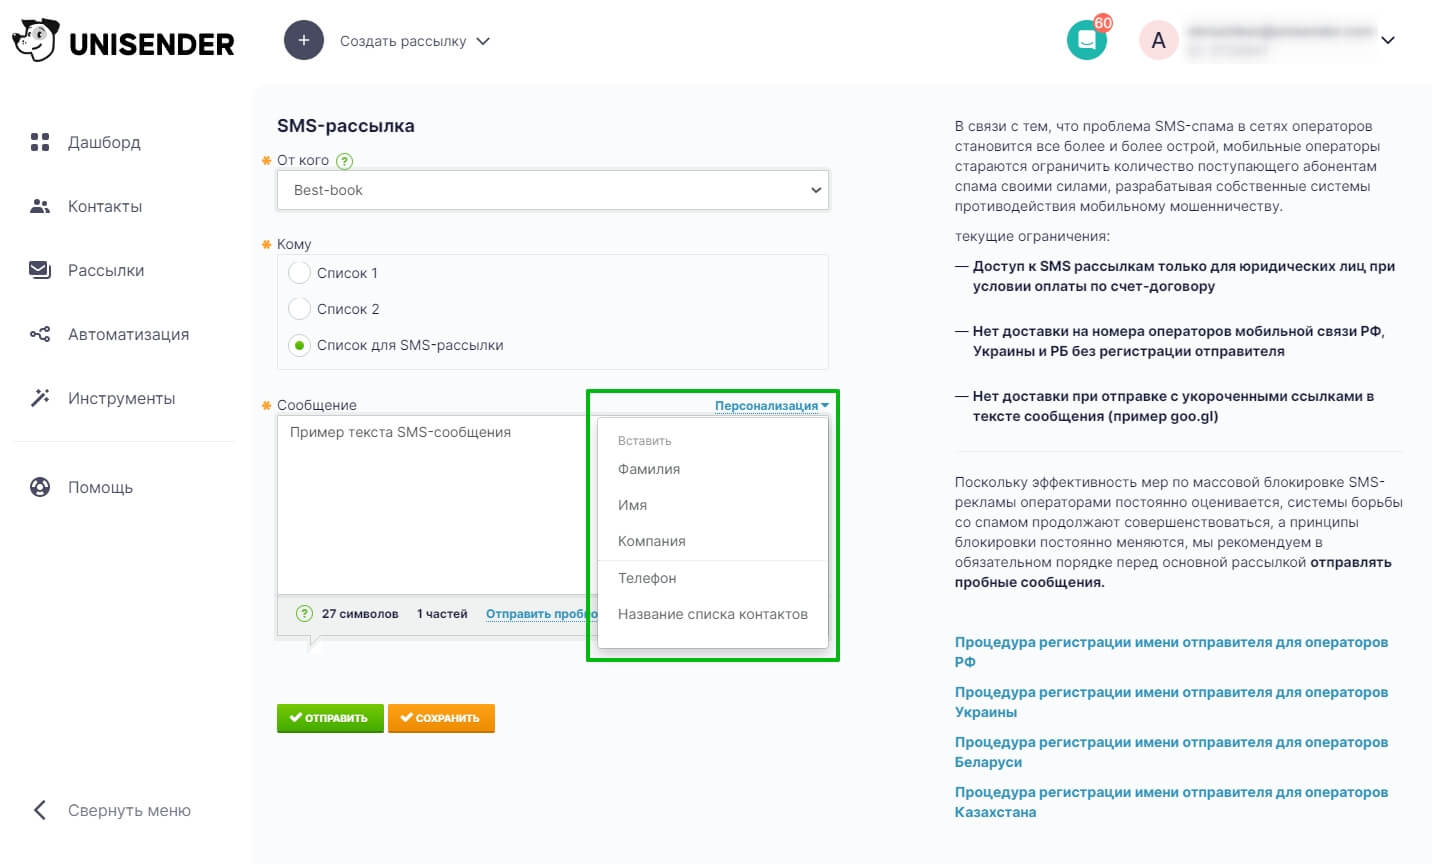Click the orange Сохранить button
Viewport: 1432px width, 864px height.
pos(441,718)
